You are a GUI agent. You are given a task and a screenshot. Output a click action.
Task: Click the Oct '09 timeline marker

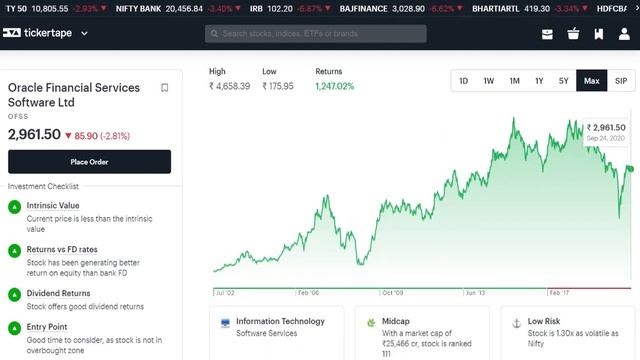[393, 293]
